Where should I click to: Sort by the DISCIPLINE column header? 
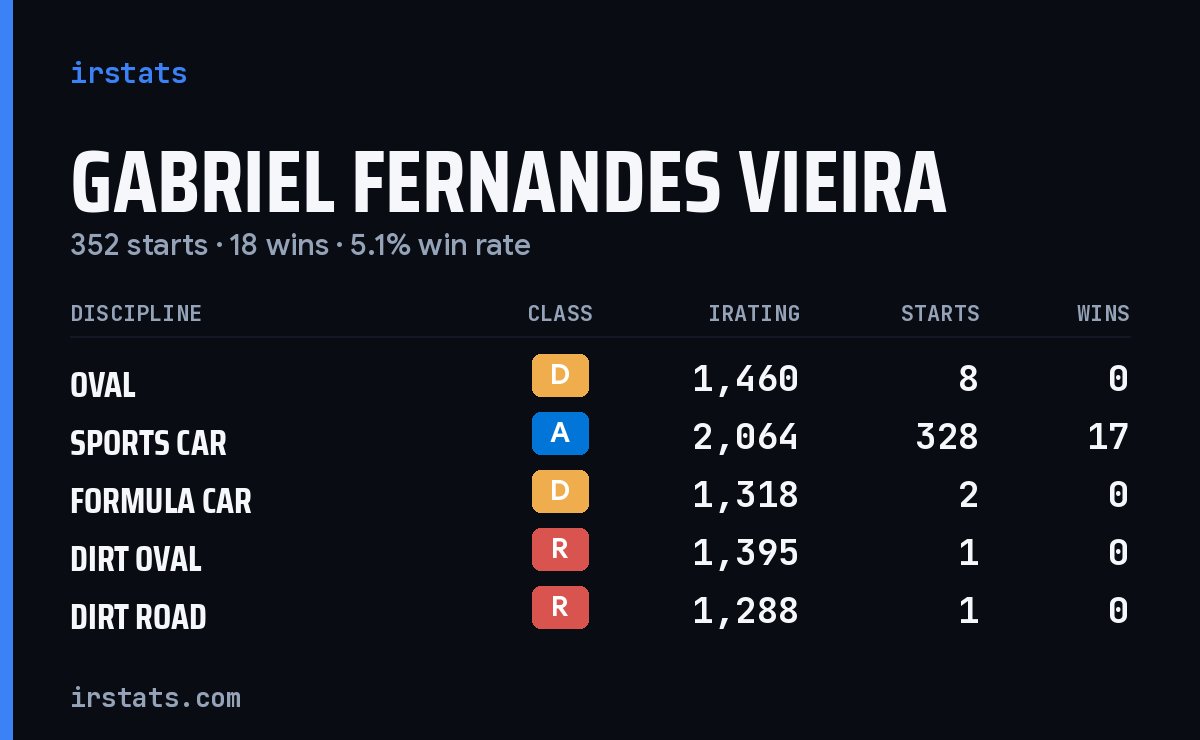[136, 314]
